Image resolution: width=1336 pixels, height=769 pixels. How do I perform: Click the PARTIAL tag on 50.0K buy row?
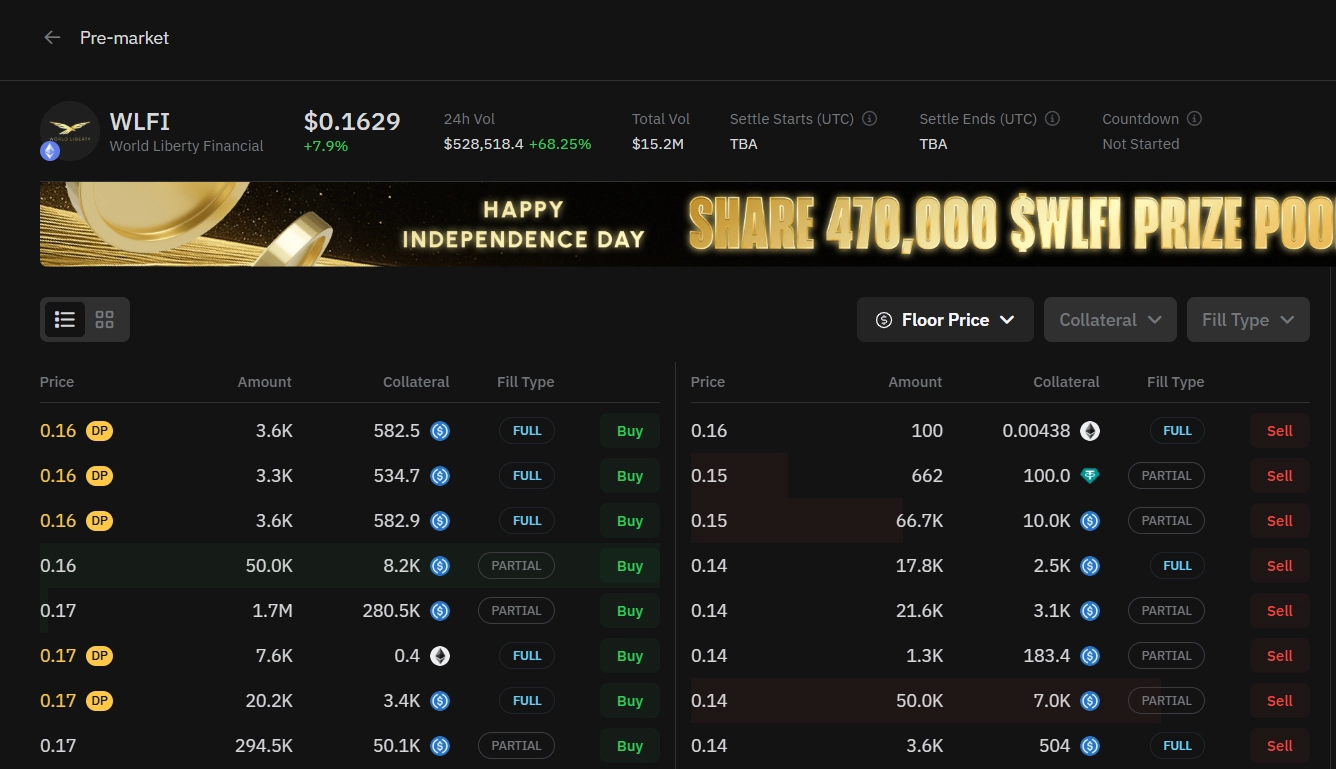point(516,566)
